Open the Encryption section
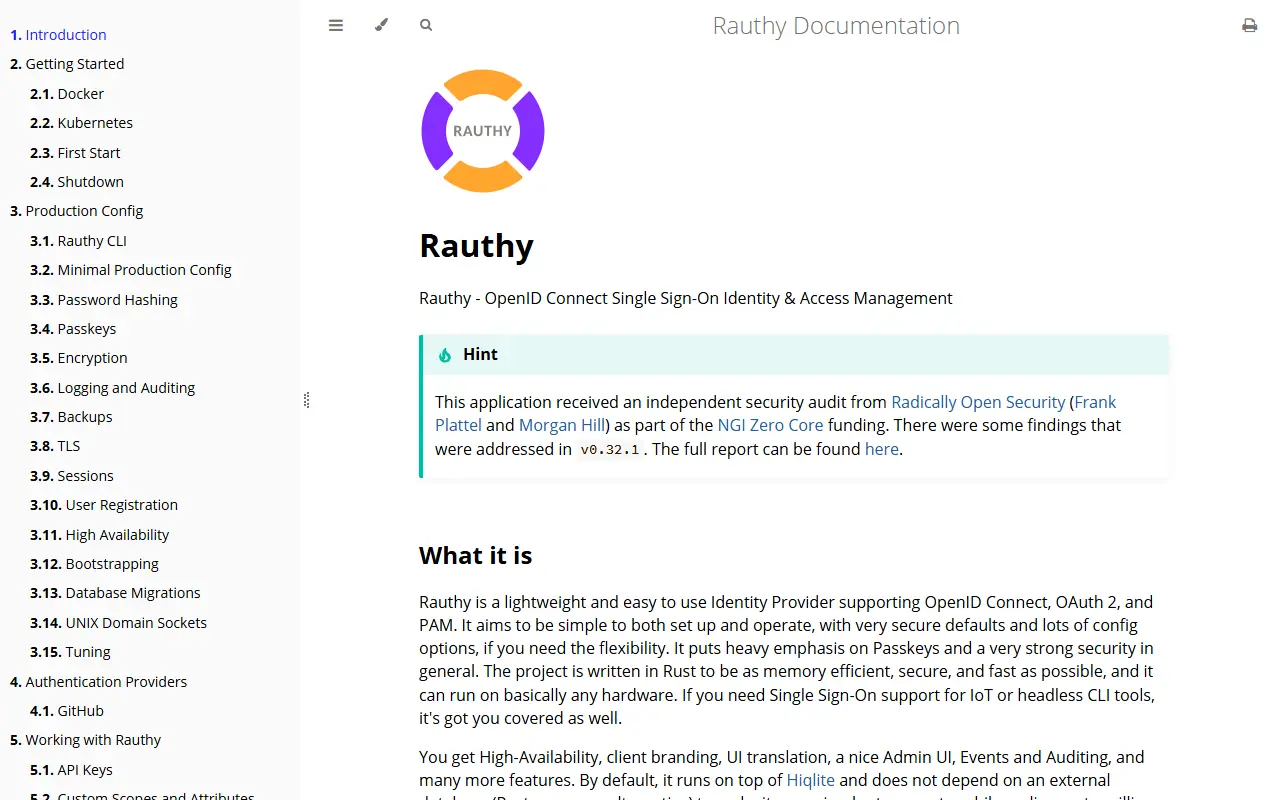1280x800 pixels. click(x=79, y=358)
